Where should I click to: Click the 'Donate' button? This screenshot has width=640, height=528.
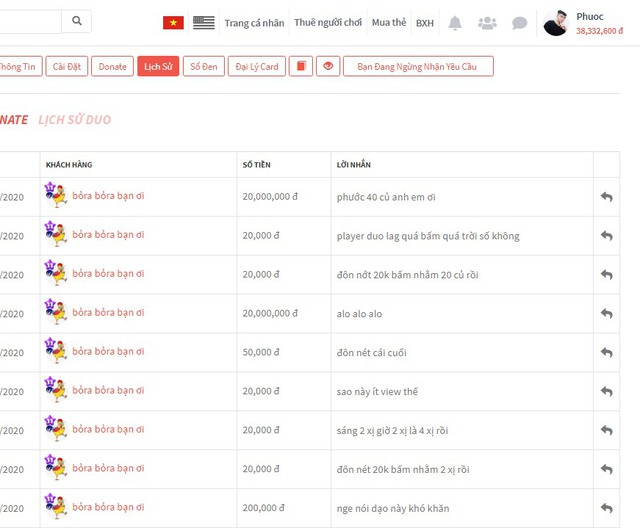tap(112, 67)
